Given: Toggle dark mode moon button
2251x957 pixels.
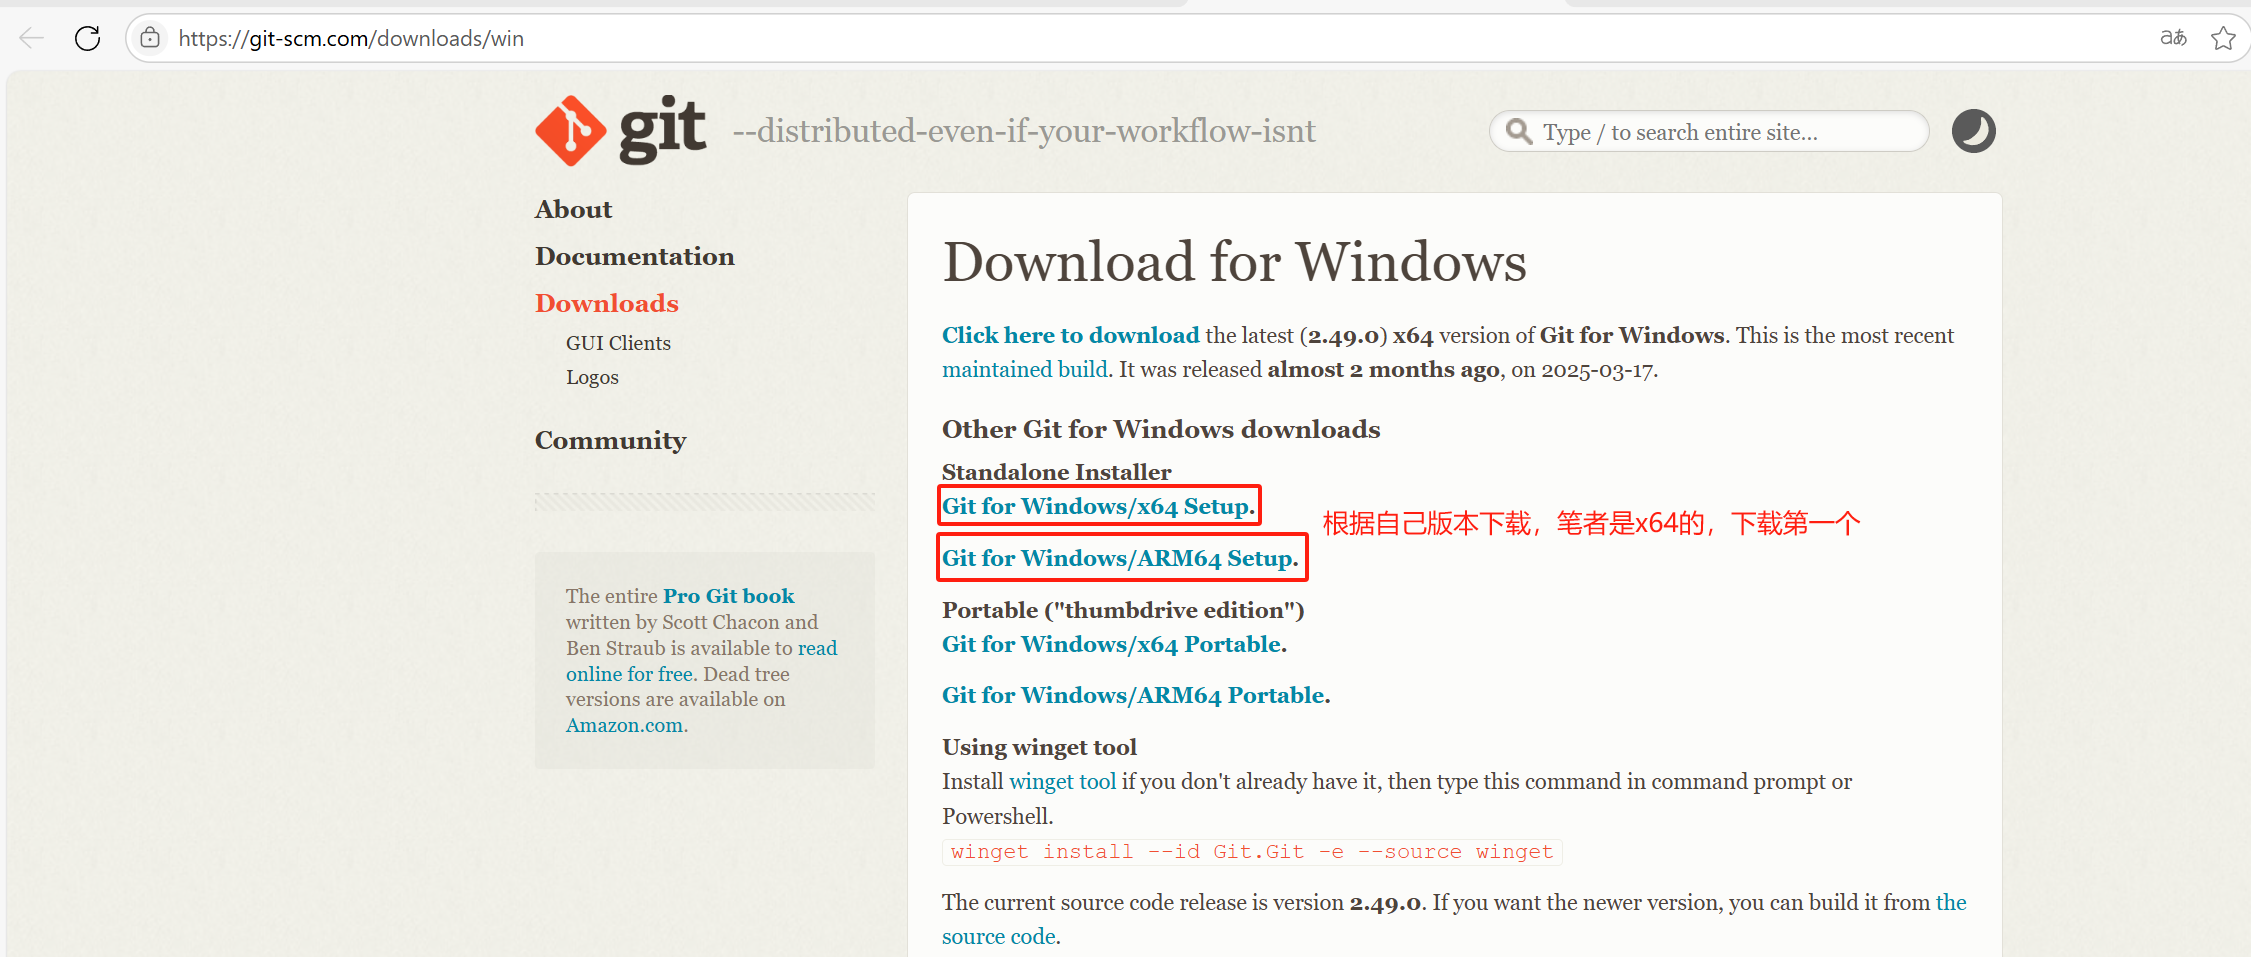Looking at the screenshot, I should (1973, 131).
